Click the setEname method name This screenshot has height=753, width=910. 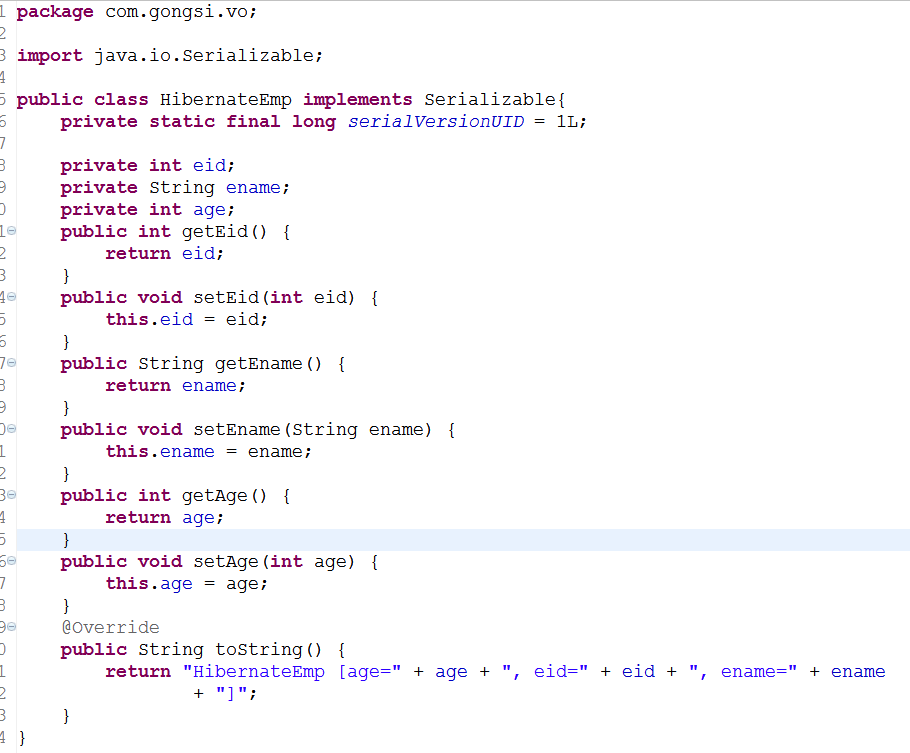pyautogui.click(x=237, y=430)
